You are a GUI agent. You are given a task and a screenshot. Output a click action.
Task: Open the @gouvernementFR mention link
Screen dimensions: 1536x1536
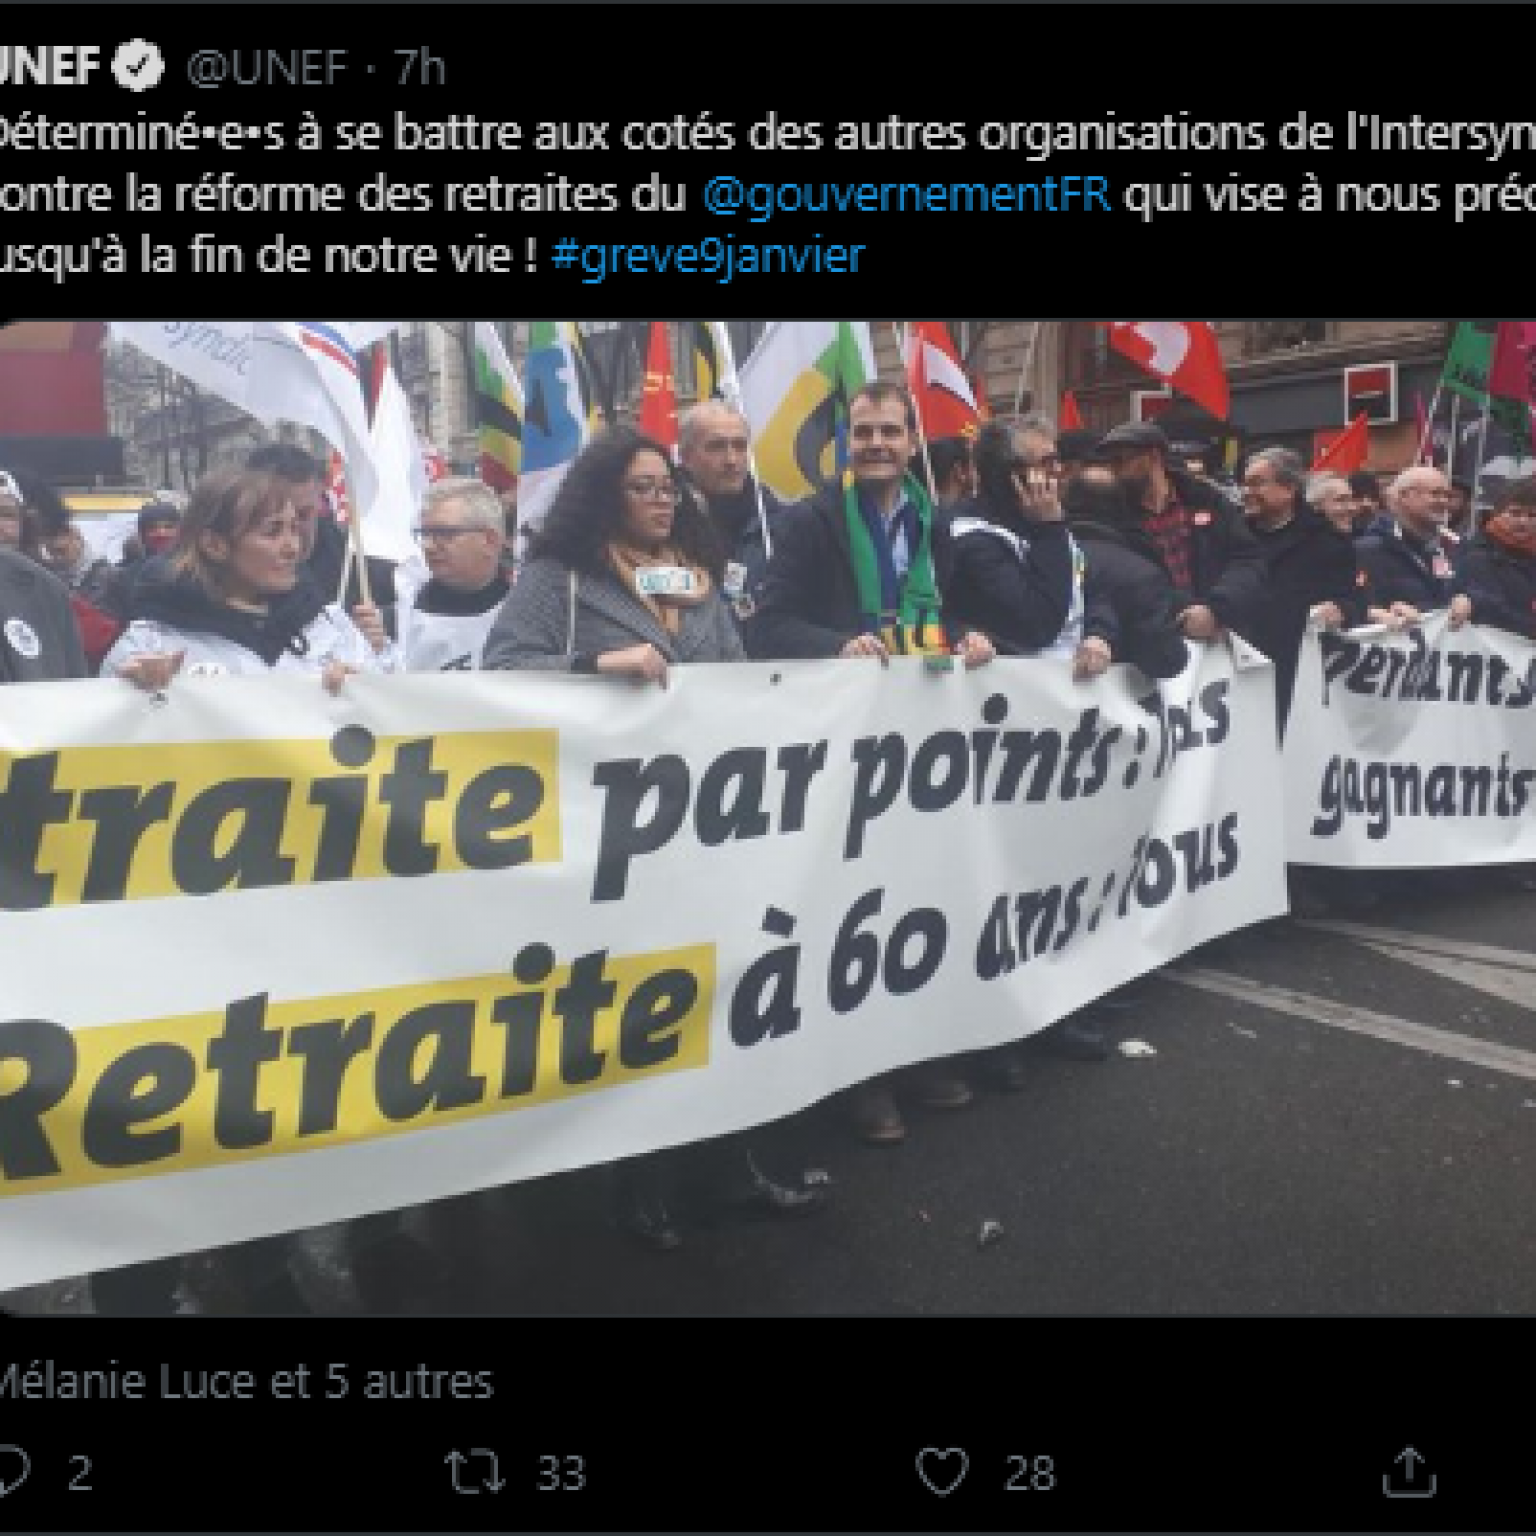pyautogui.click(x=907, y=194)
